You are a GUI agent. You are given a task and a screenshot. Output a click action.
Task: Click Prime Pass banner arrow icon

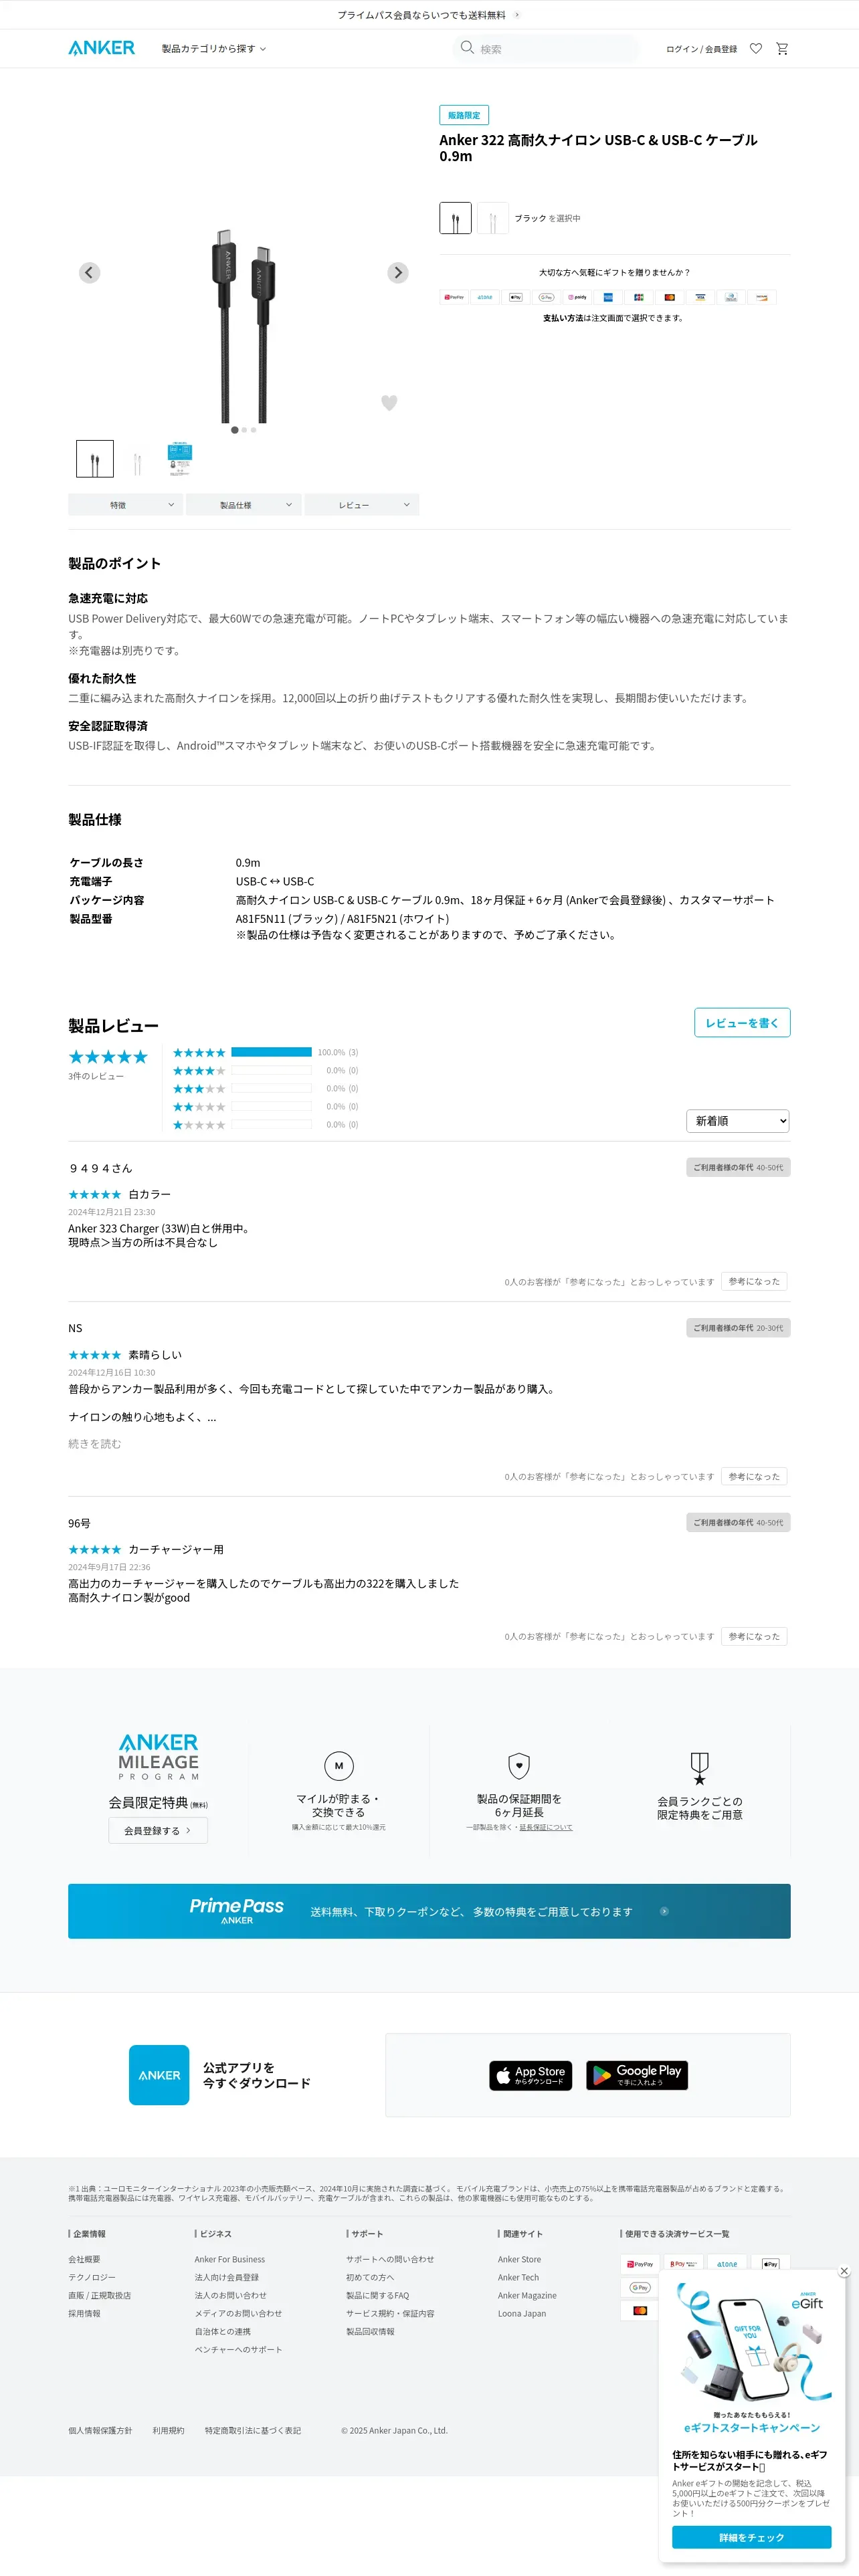pos(664,1911)
